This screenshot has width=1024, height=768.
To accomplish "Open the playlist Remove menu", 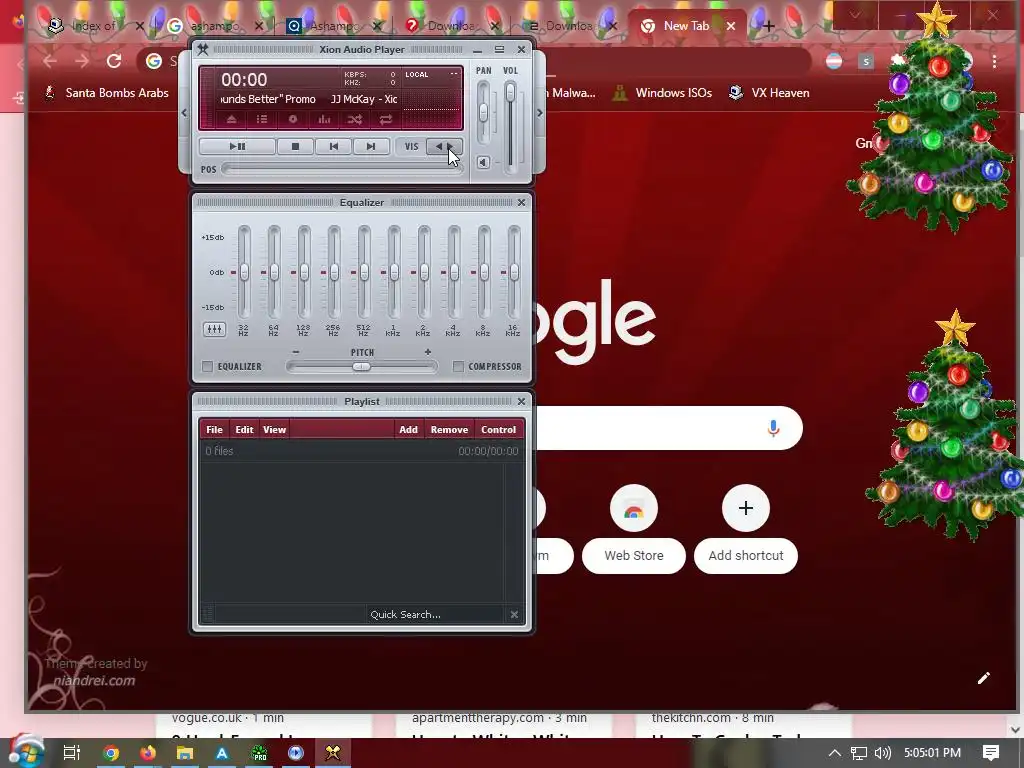I will point(449,429).
